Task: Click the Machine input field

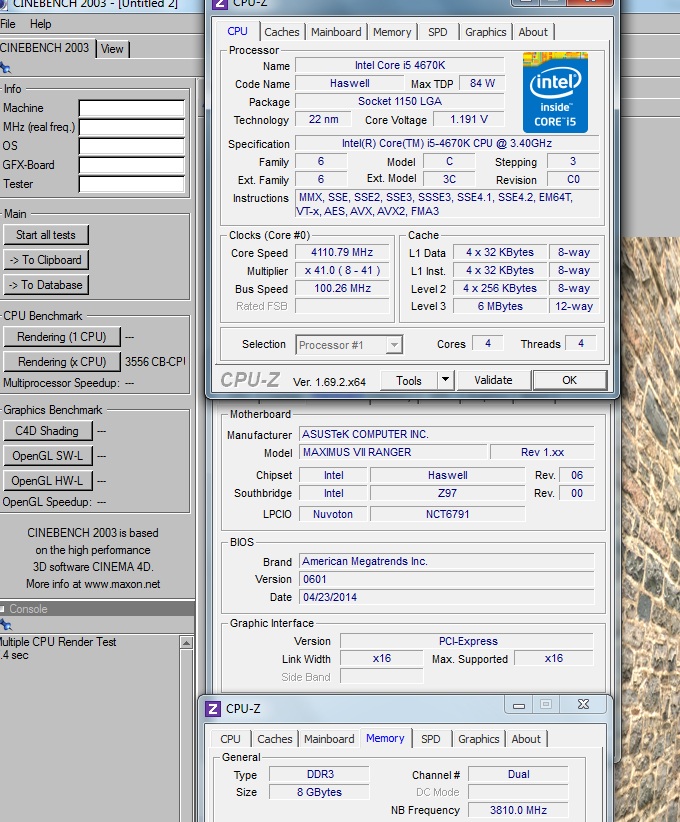Action: (x=132, y=108)
